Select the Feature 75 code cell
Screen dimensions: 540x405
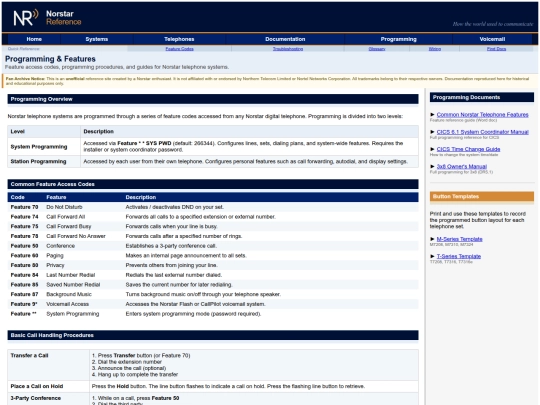click(24, 226)
